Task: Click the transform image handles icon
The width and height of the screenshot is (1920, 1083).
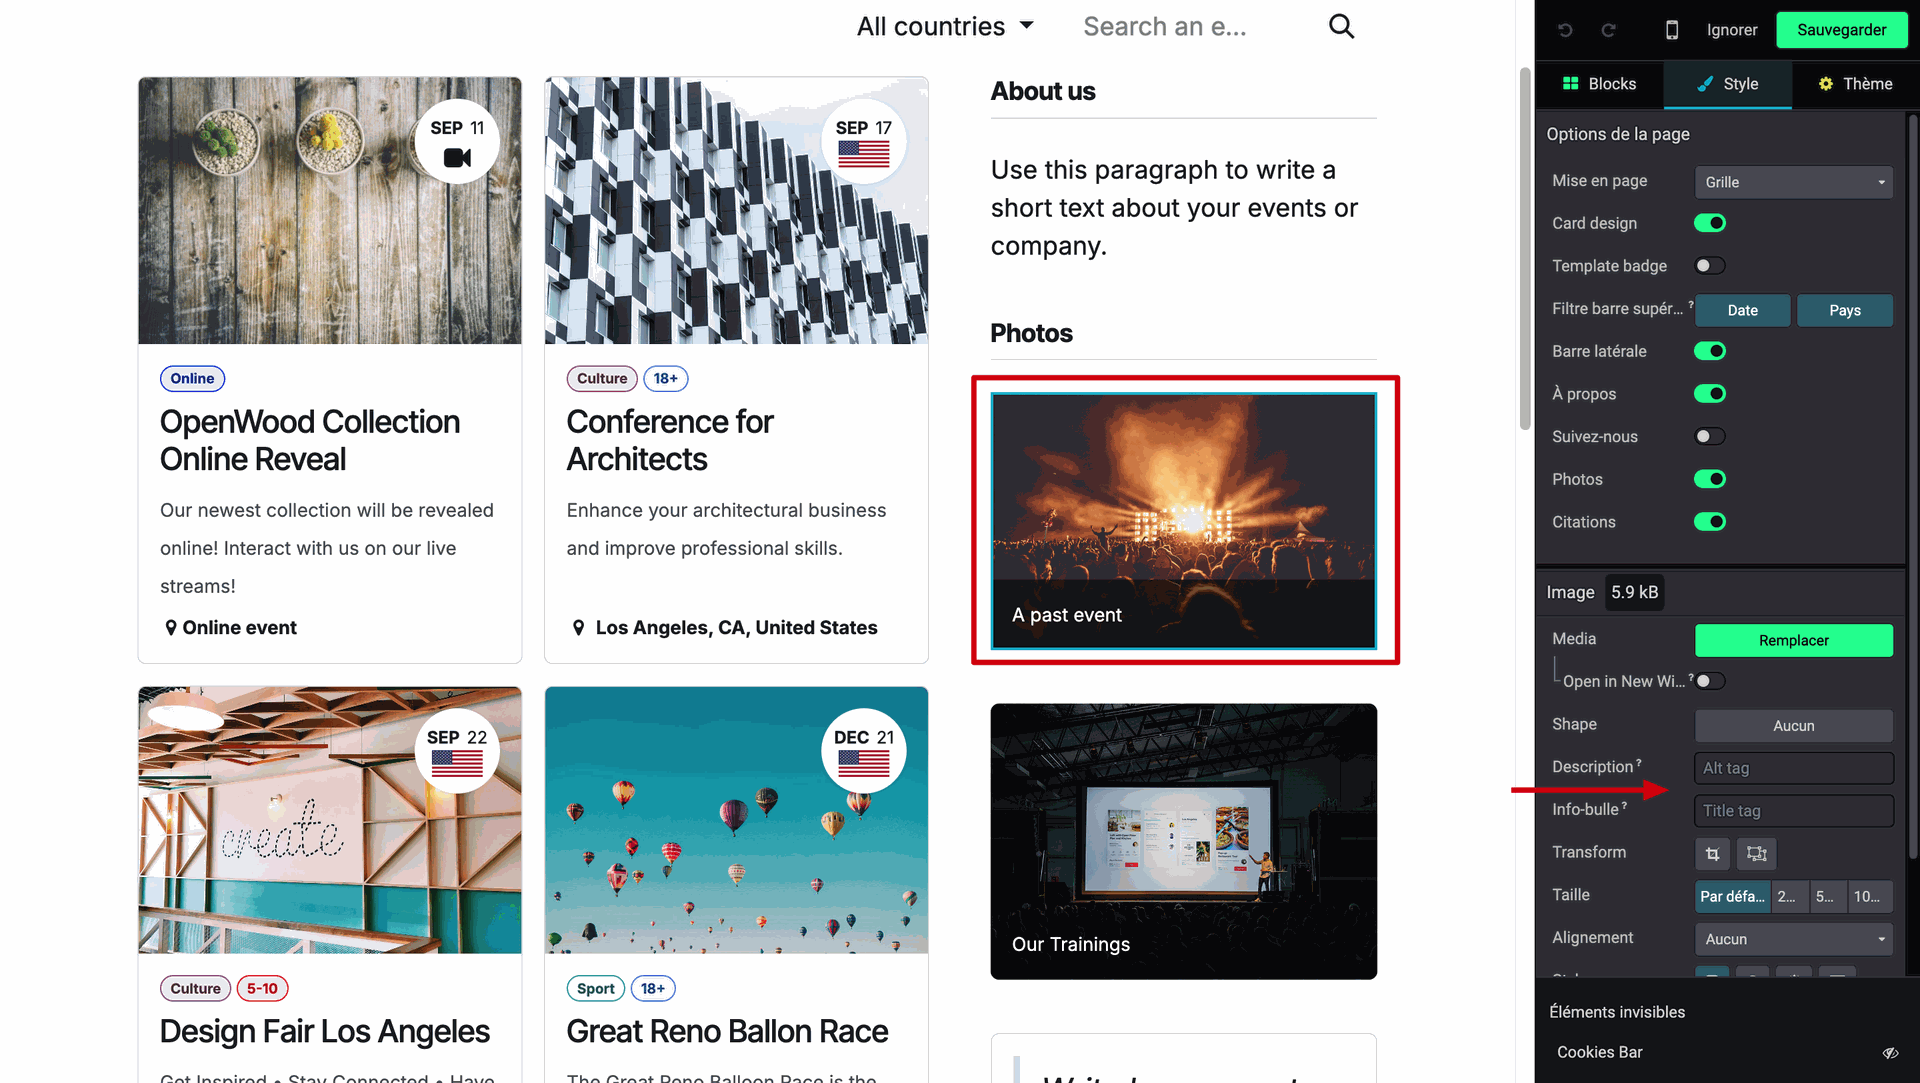Action: [1756, 854]
